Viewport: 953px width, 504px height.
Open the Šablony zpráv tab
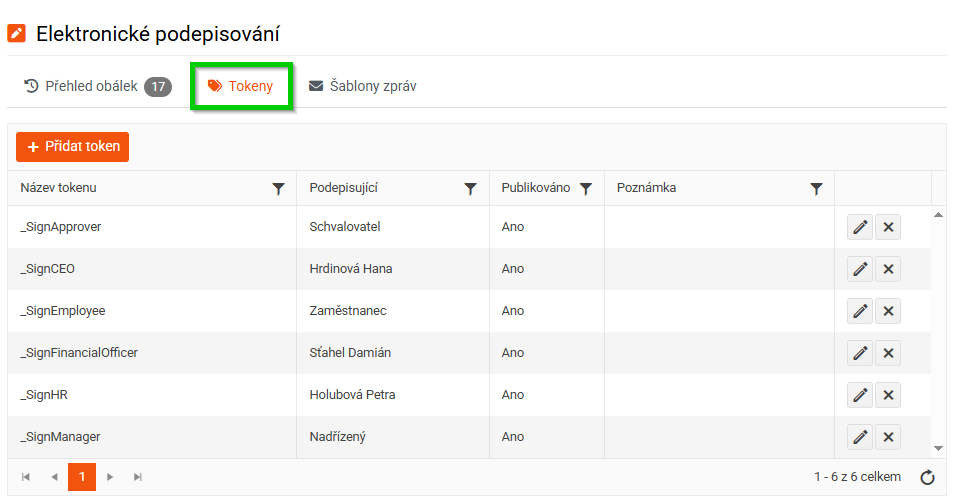[x=363, y=86]
